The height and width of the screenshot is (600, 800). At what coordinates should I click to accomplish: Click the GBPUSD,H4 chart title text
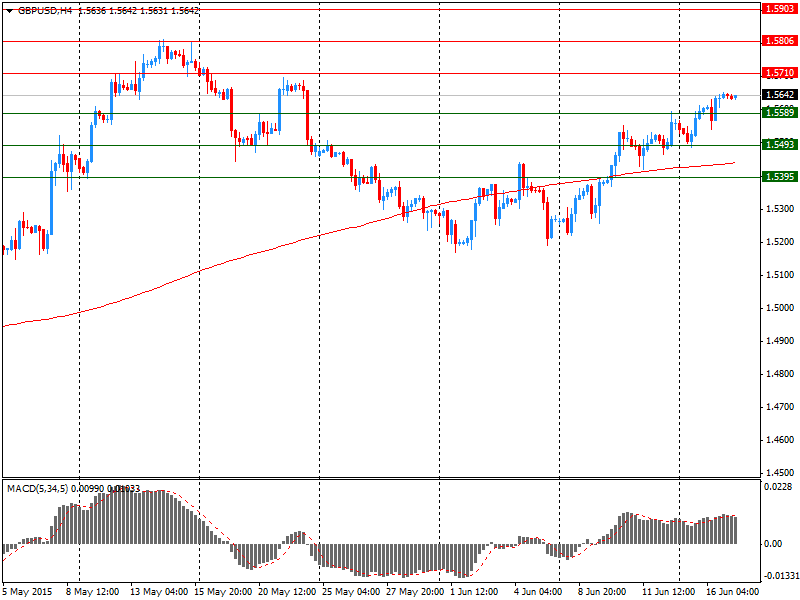[x=45, y=11]
